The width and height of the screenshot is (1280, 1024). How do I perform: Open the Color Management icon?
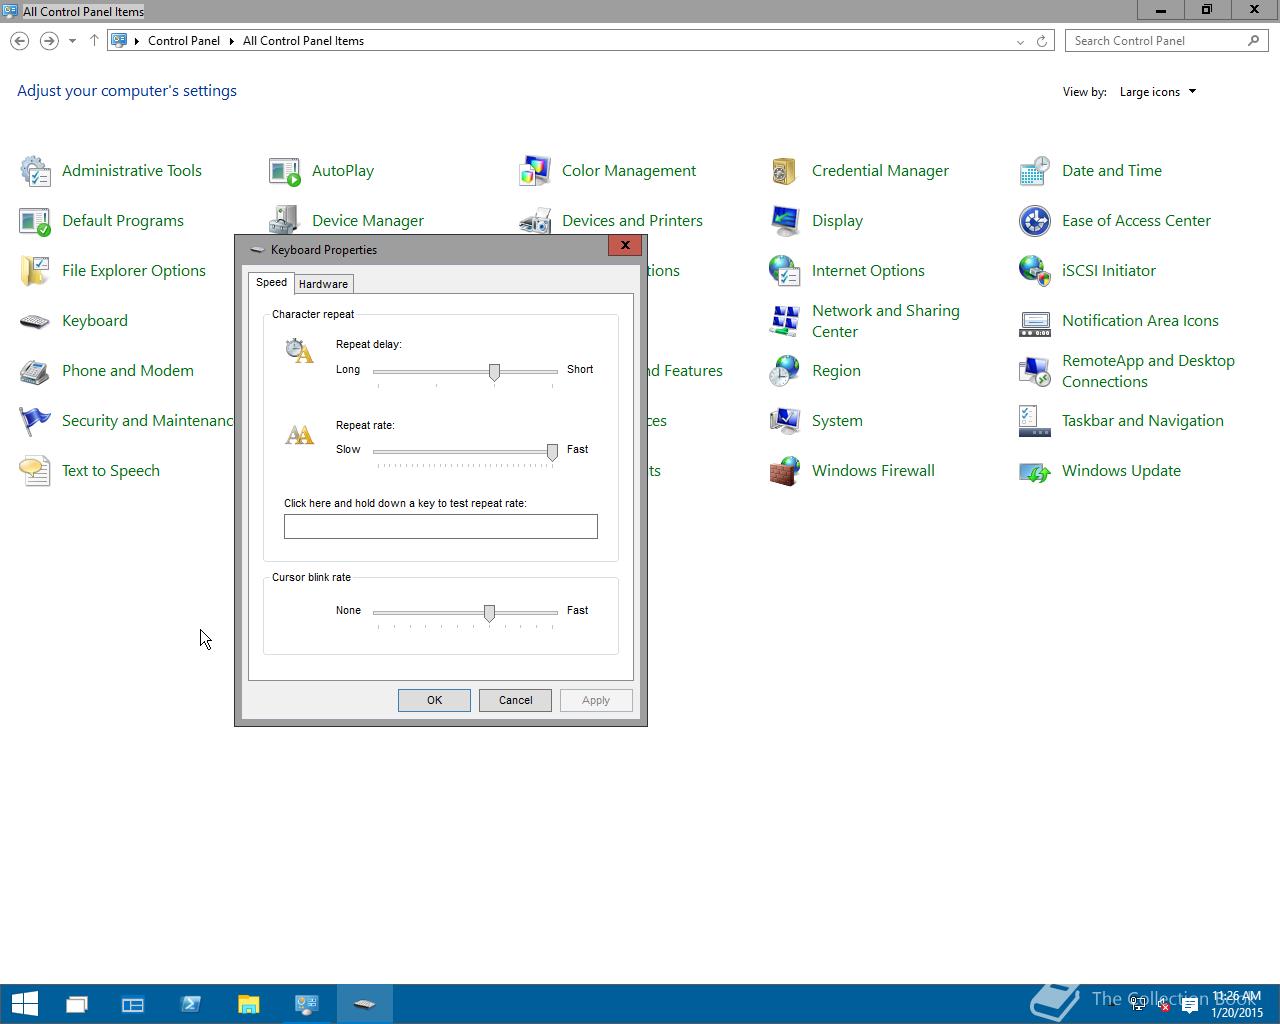pos(535,171)
